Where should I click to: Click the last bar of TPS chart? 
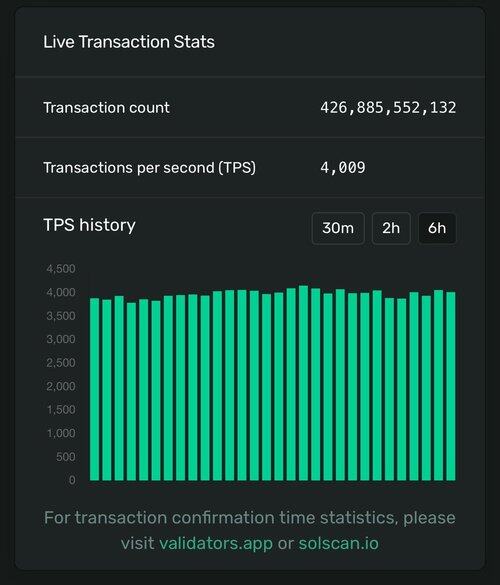pos(451,386)
